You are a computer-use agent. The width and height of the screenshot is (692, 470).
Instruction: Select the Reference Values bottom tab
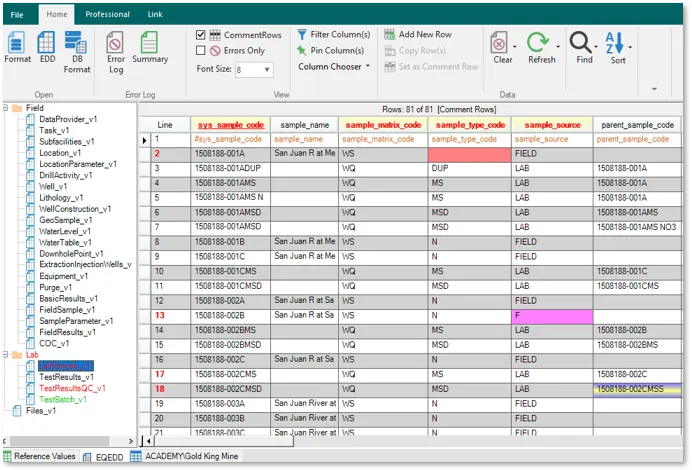click(x=40, y=456)
